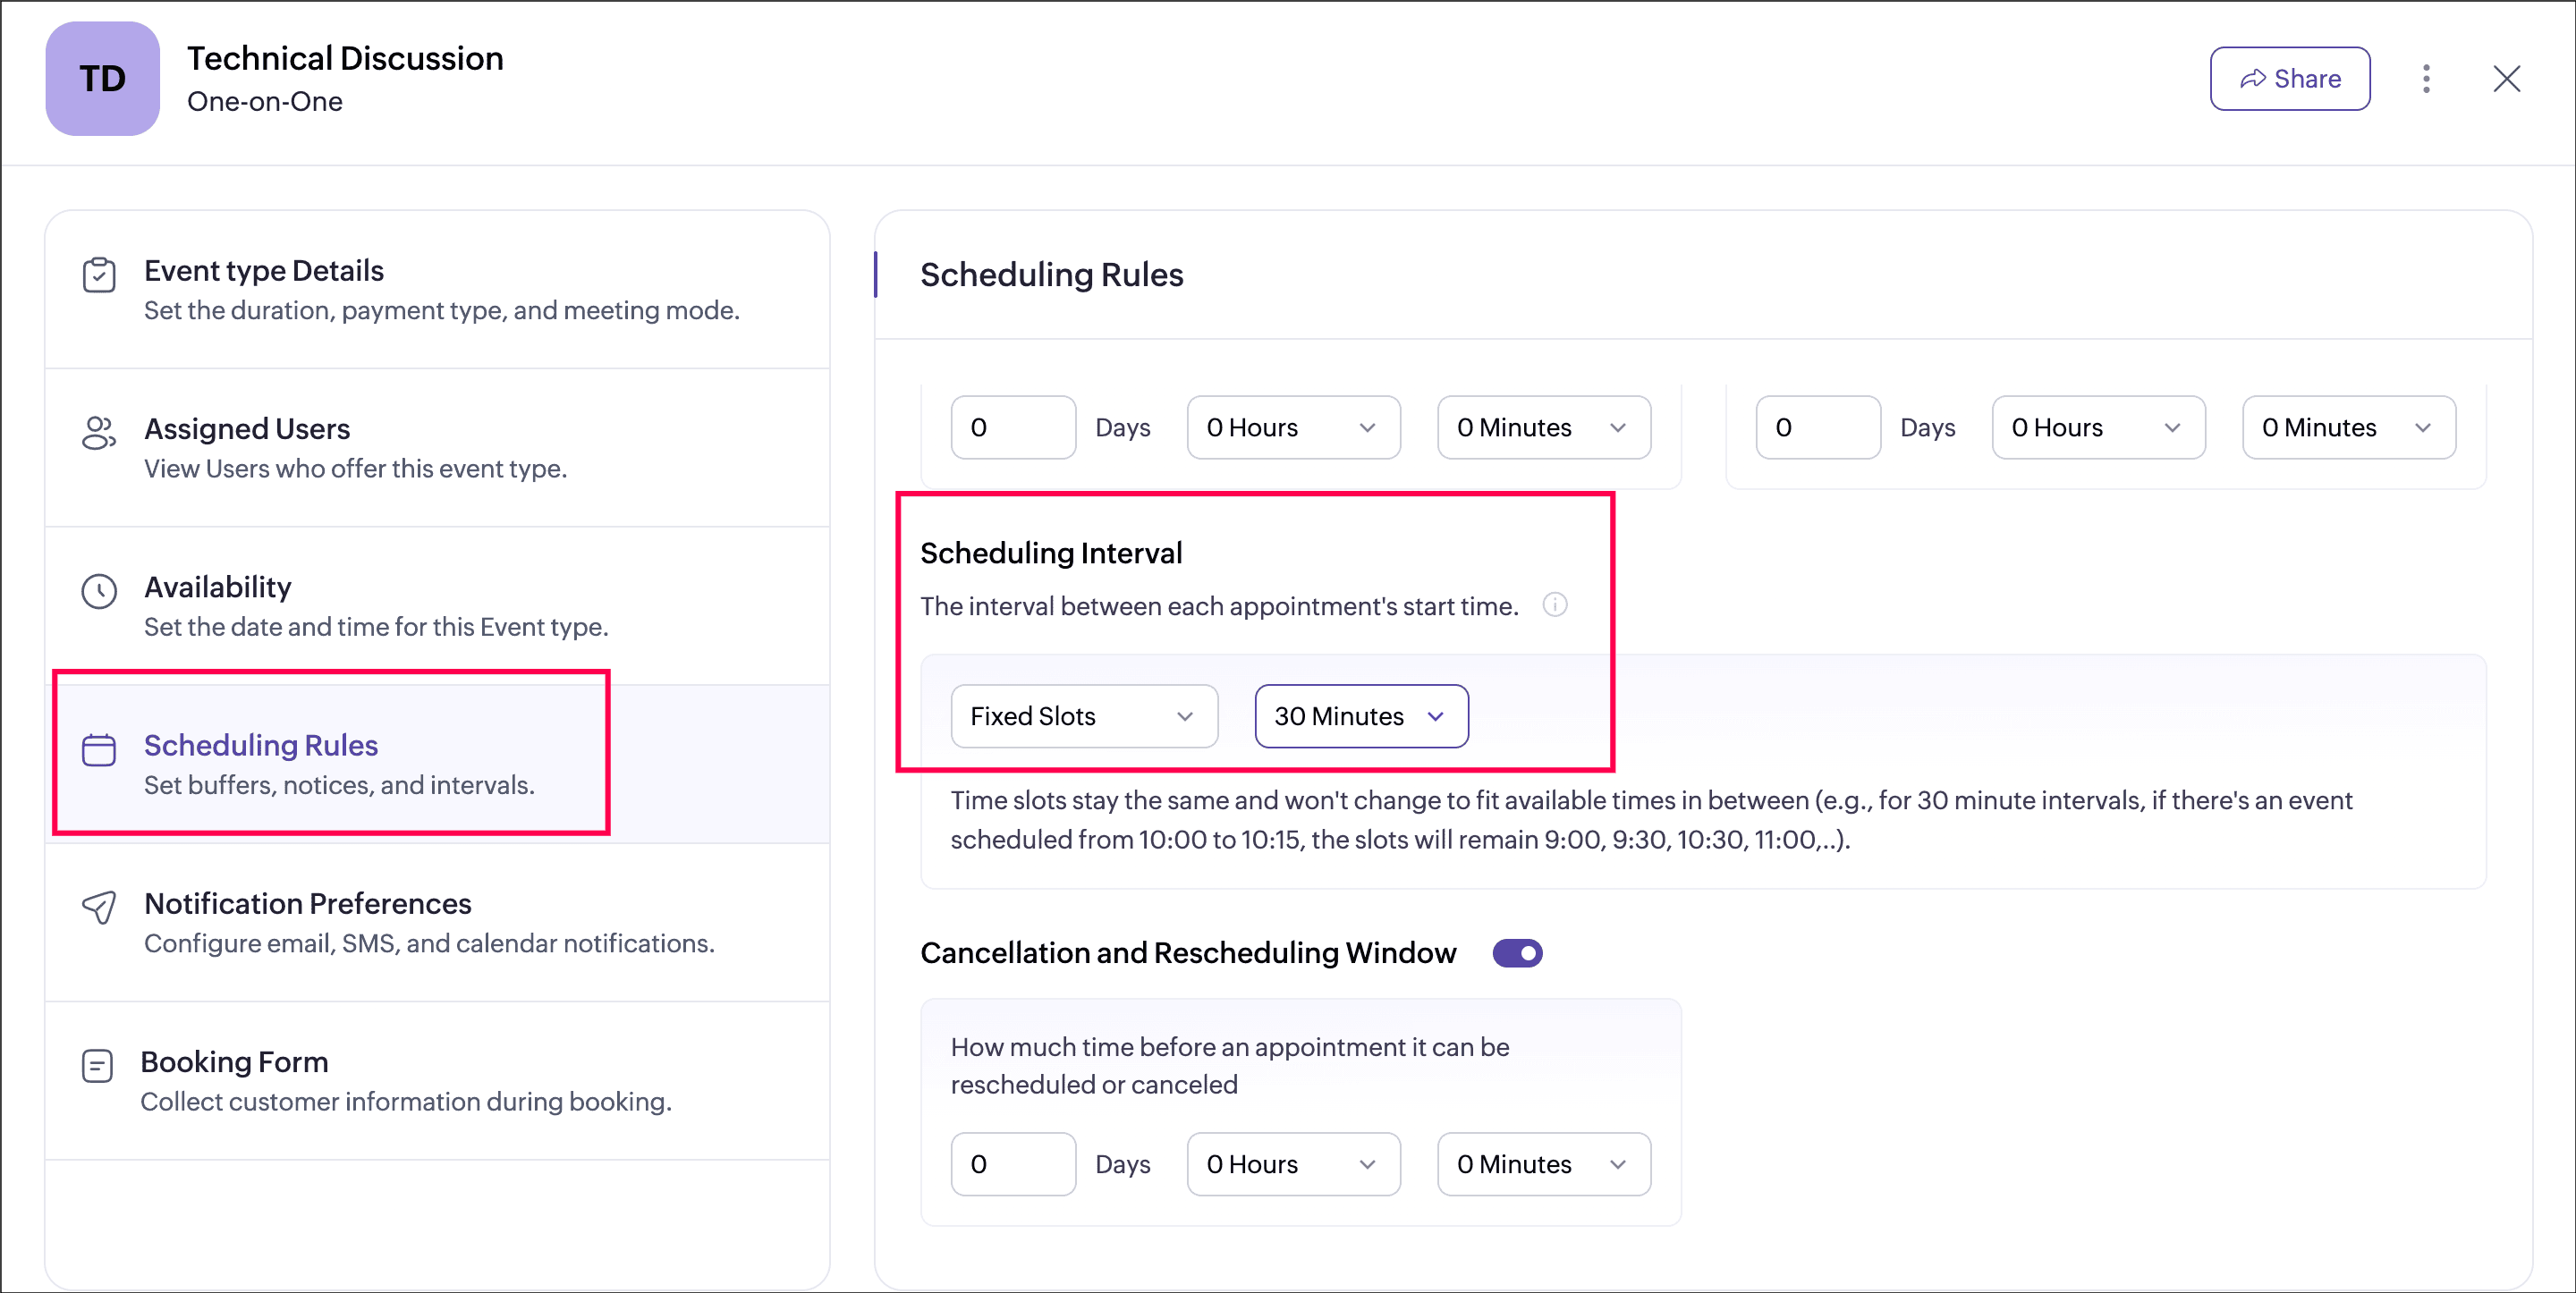Click the Scheduling Rules calendar icon
This screenshot has height=1293, width=2576.
coord(99,749)
